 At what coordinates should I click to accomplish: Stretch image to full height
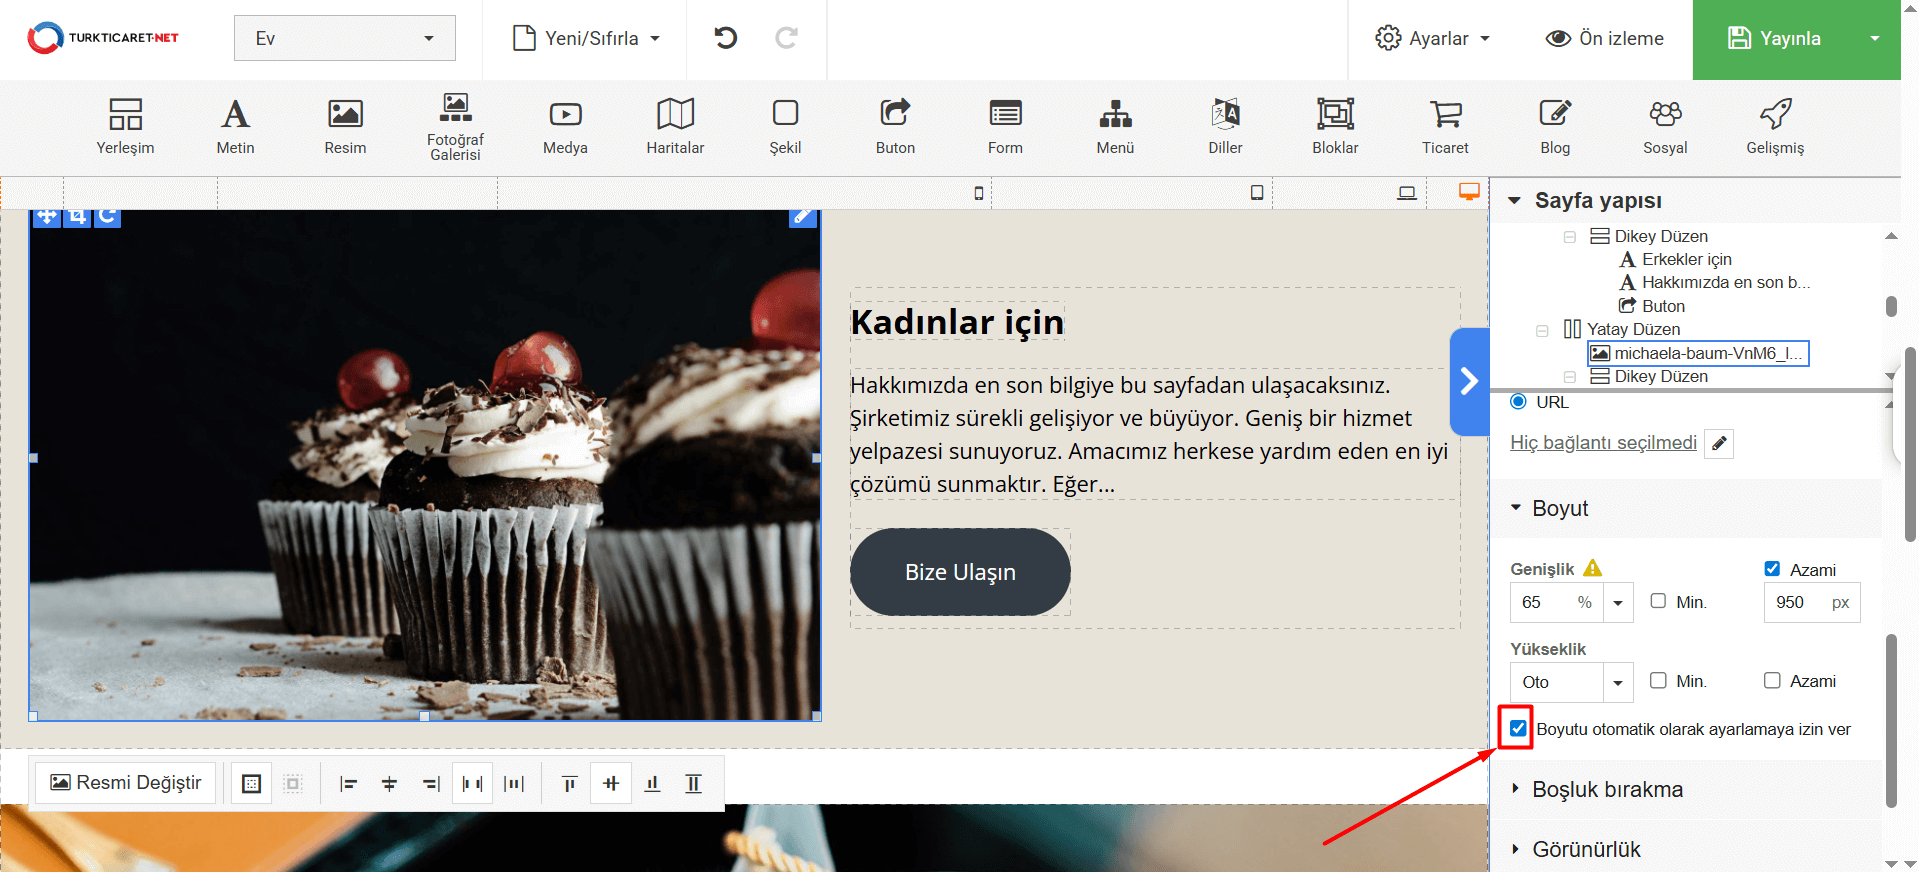[694, 783]
